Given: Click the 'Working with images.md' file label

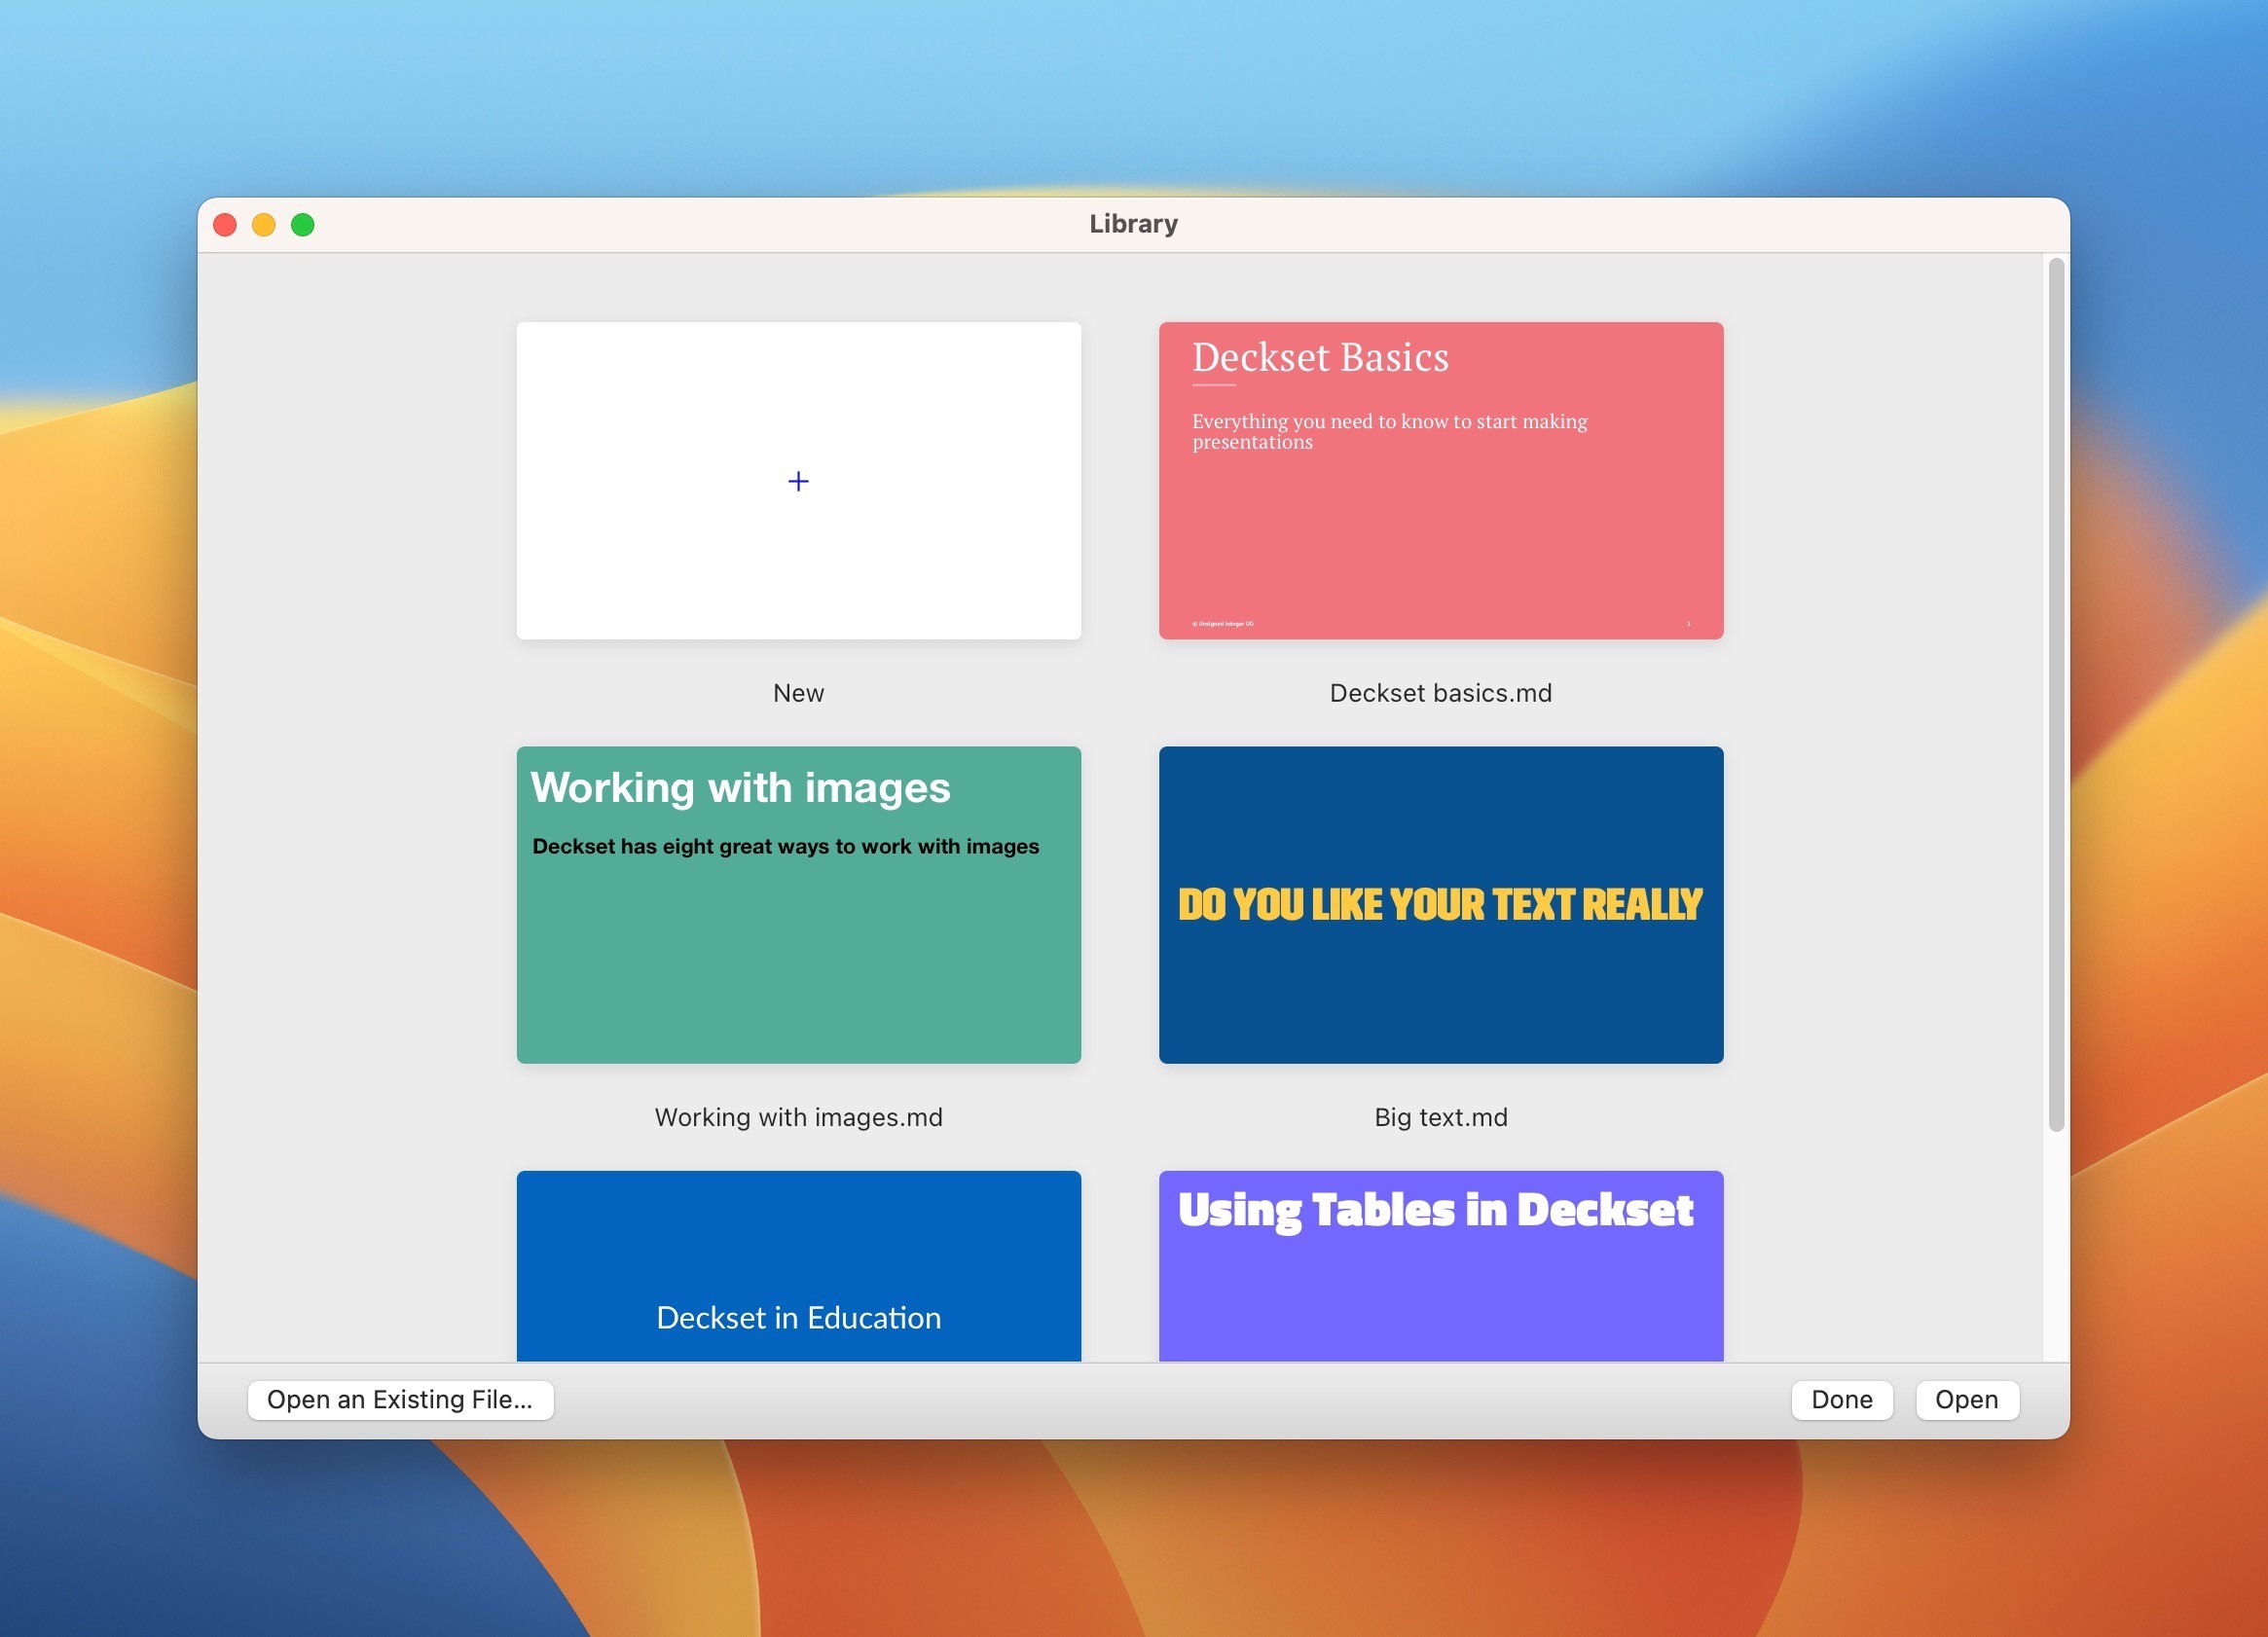Looking at the screenshot, I should 798,1117.
